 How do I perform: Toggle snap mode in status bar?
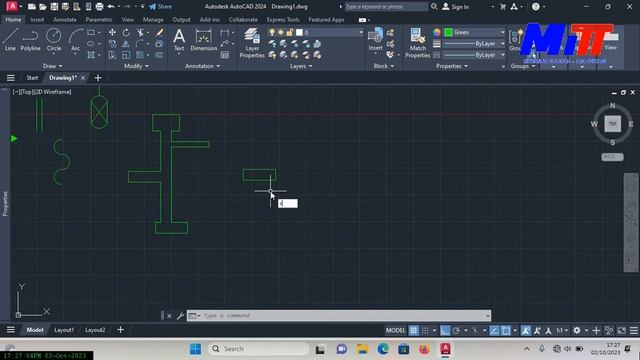click(x=425, y=330)
